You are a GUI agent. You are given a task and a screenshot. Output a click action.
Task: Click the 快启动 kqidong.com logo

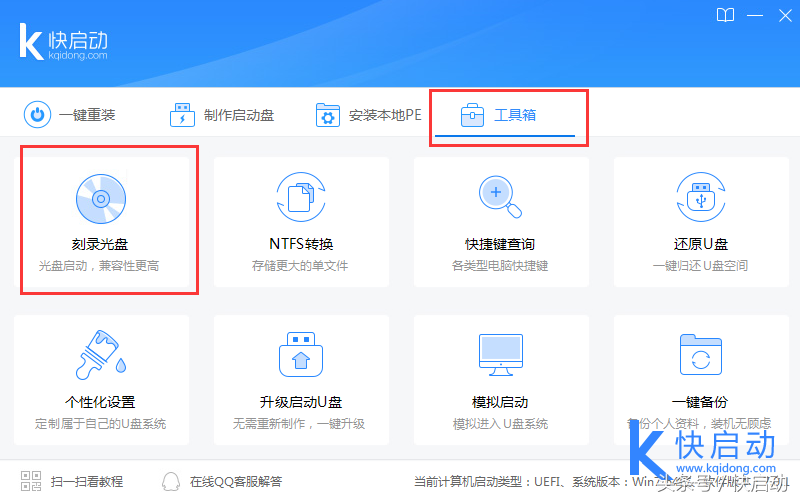click(x=63, y=42)
